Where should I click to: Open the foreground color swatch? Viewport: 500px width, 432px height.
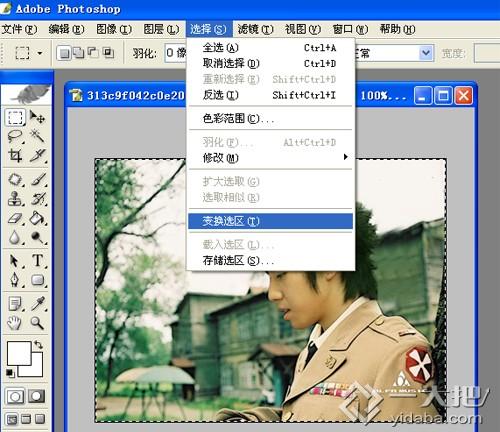(x=19, y=353)
